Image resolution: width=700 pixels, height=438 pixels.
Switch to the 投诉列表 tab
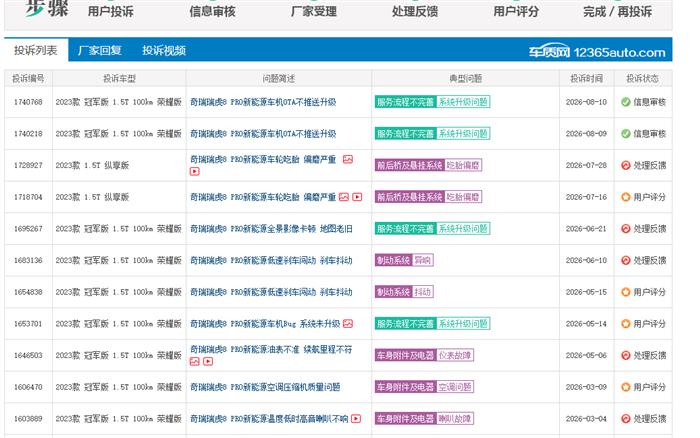coord(36,50)
